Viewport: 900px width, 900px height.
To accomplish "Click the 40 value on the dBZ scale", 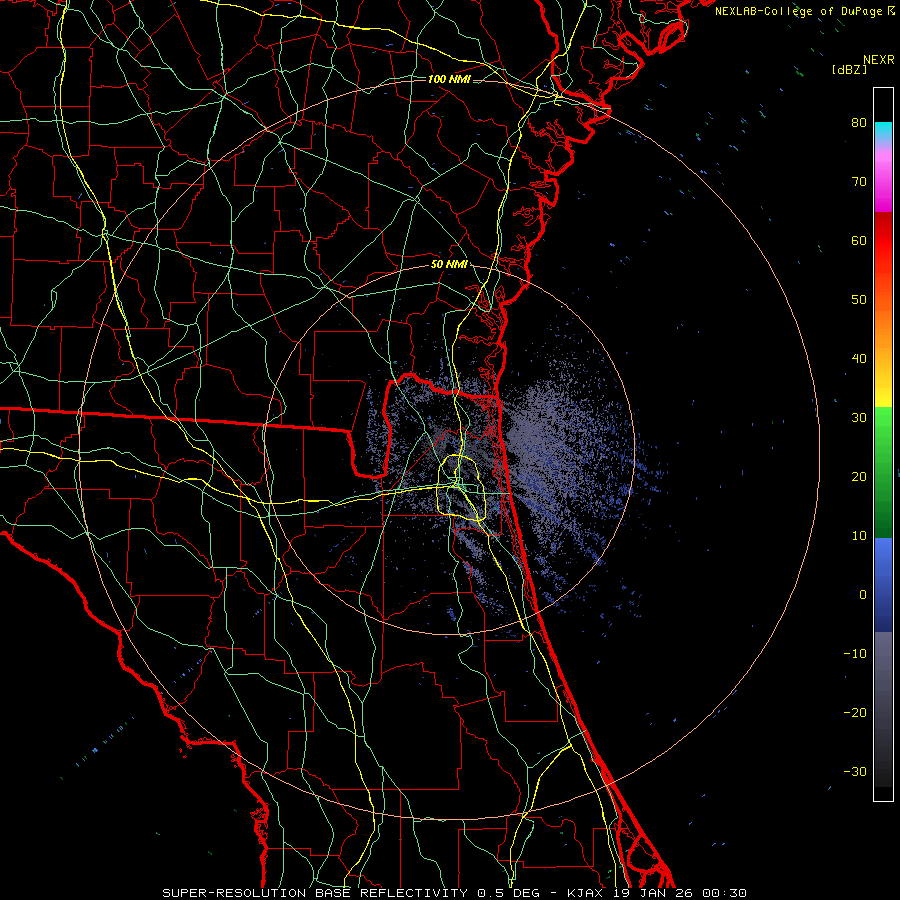I will pyautogui.click(x=859, y=359).
